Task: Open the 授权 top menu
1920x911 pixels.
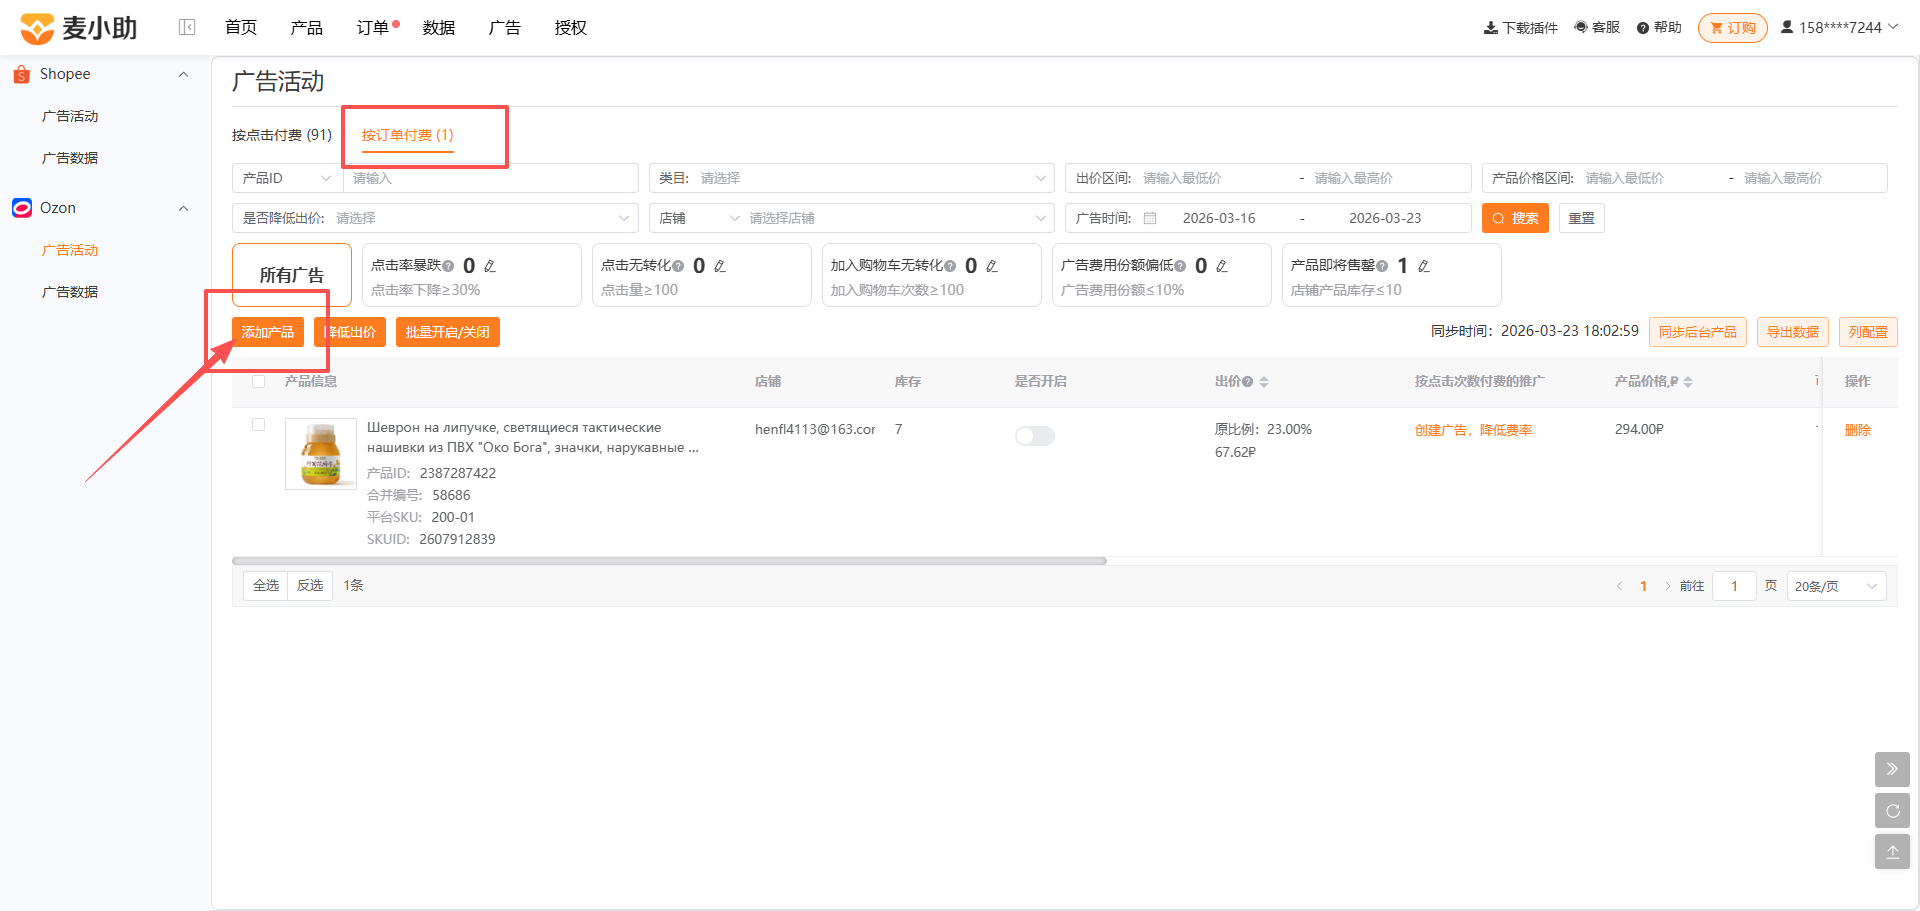Action: point(571,28)
